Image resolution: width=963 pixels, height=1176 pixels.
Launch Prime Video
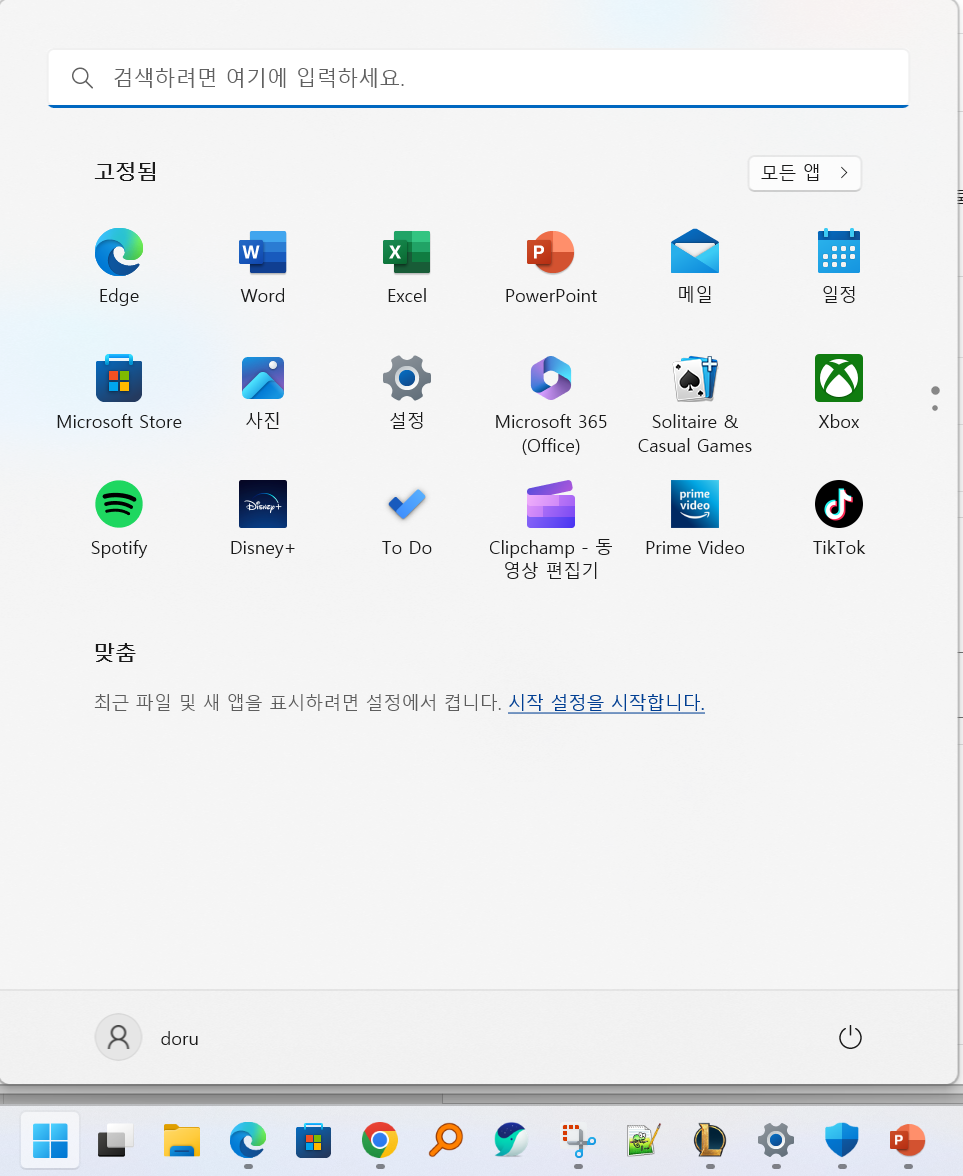coord(694,518)
